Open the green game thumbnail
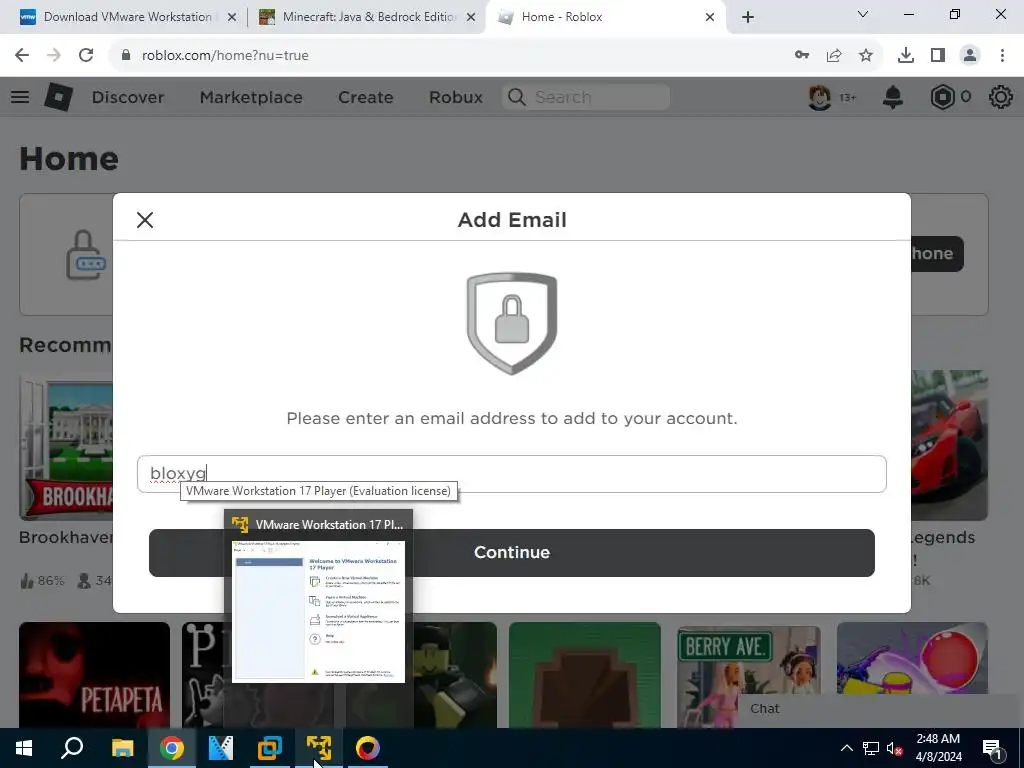Image resolution: width=1024 pixels, height=768 pixels. point(584,675)
